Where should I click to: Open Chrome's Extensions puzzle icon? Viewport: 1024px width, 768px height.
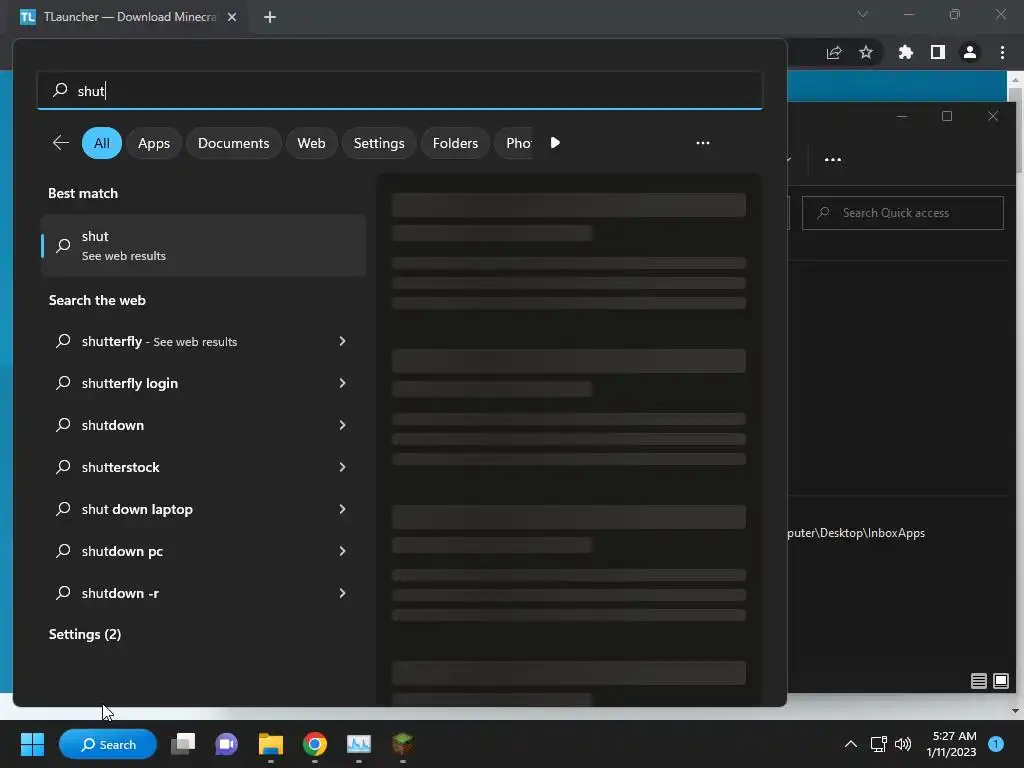(906, 53)
